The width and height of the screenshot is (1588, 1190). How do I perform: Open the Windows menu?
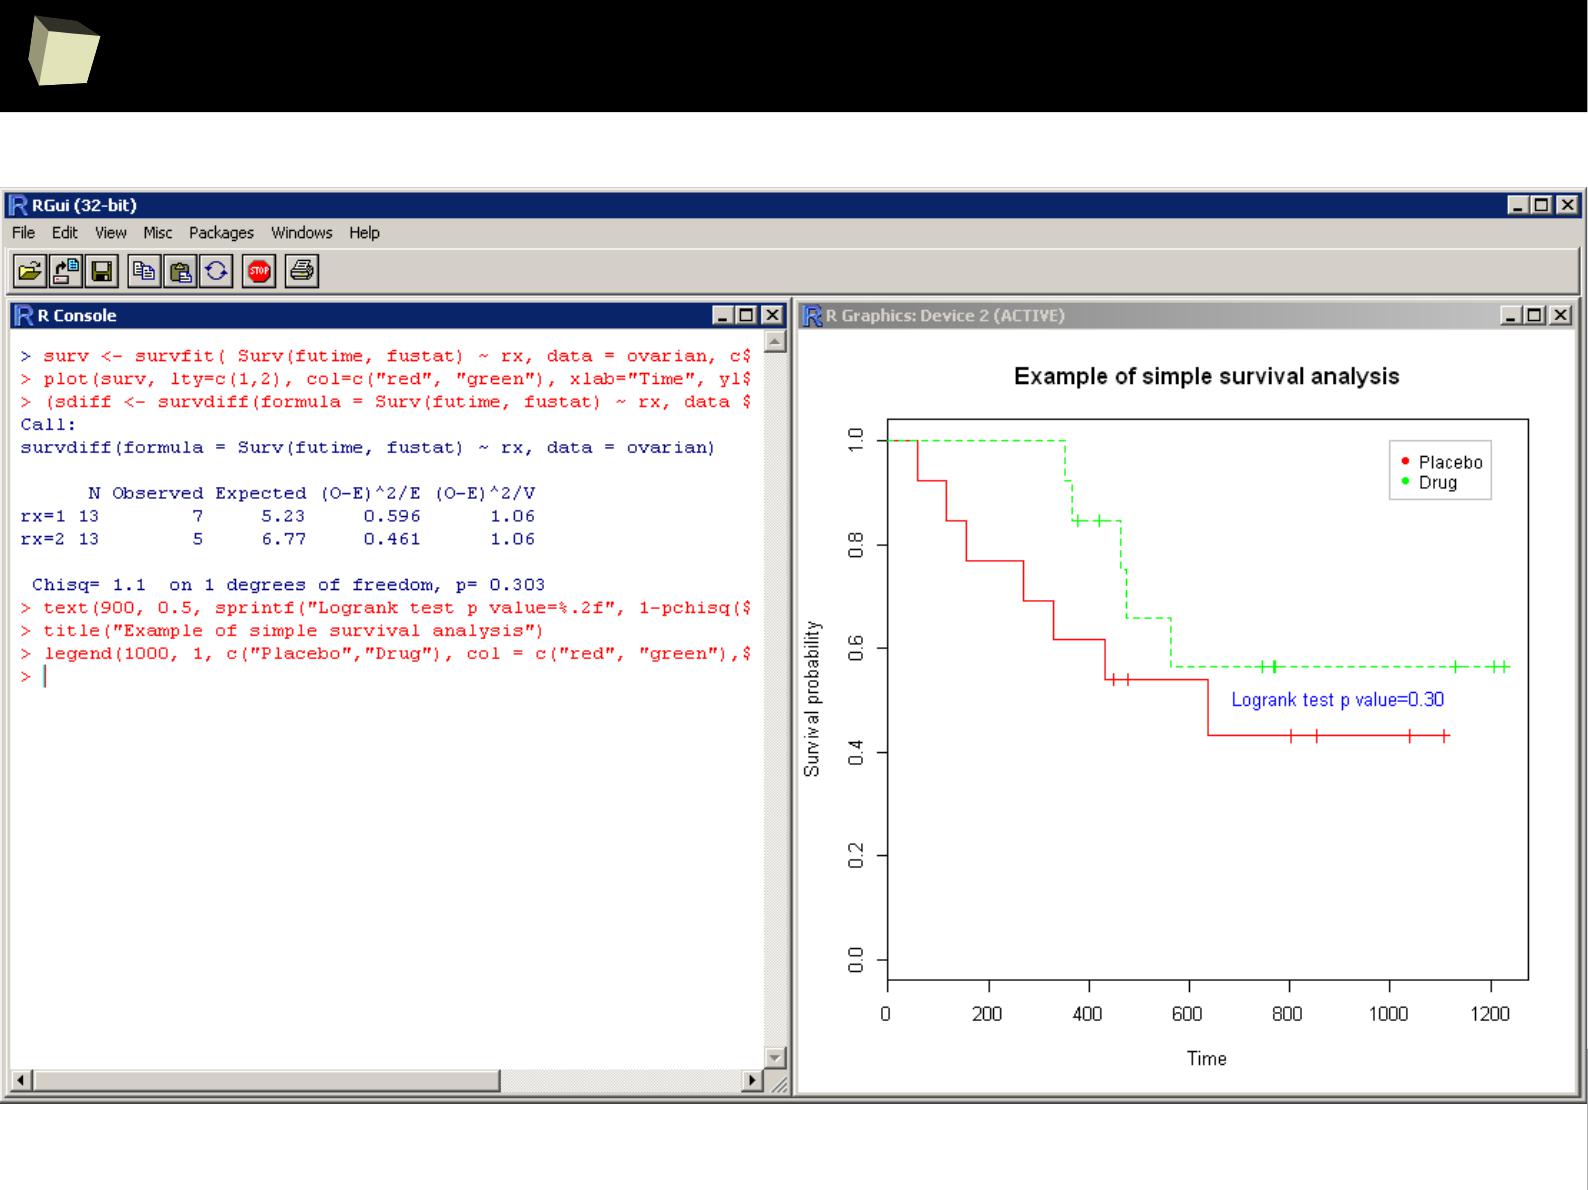301,232
